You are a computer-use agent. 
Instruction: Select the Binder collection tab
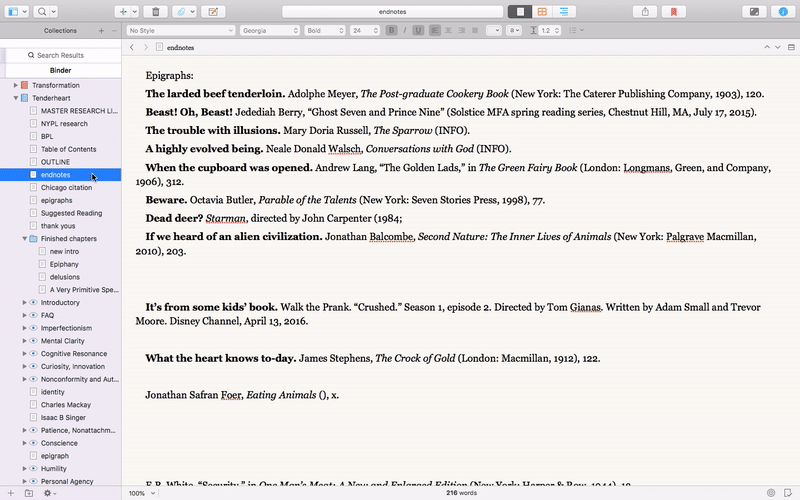(61, 70)
